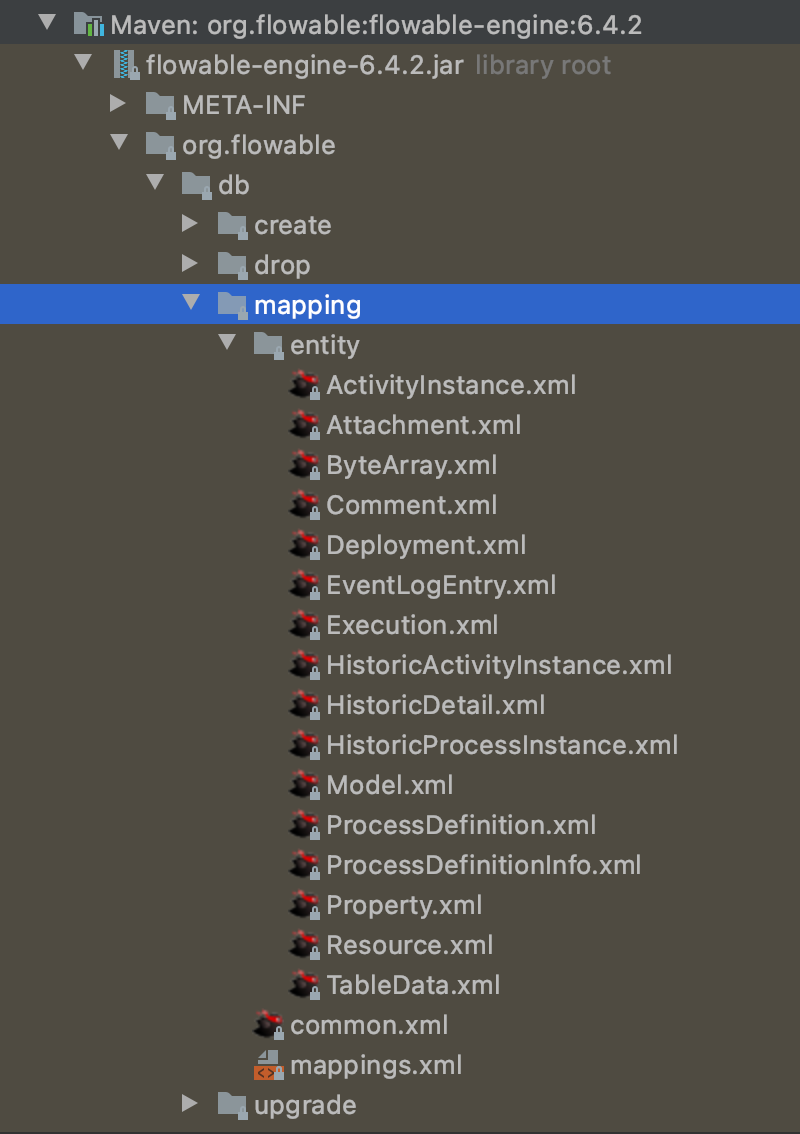Select TableData.xml file
This screenshot has width=800, height=1134.
tap(414, 986)
